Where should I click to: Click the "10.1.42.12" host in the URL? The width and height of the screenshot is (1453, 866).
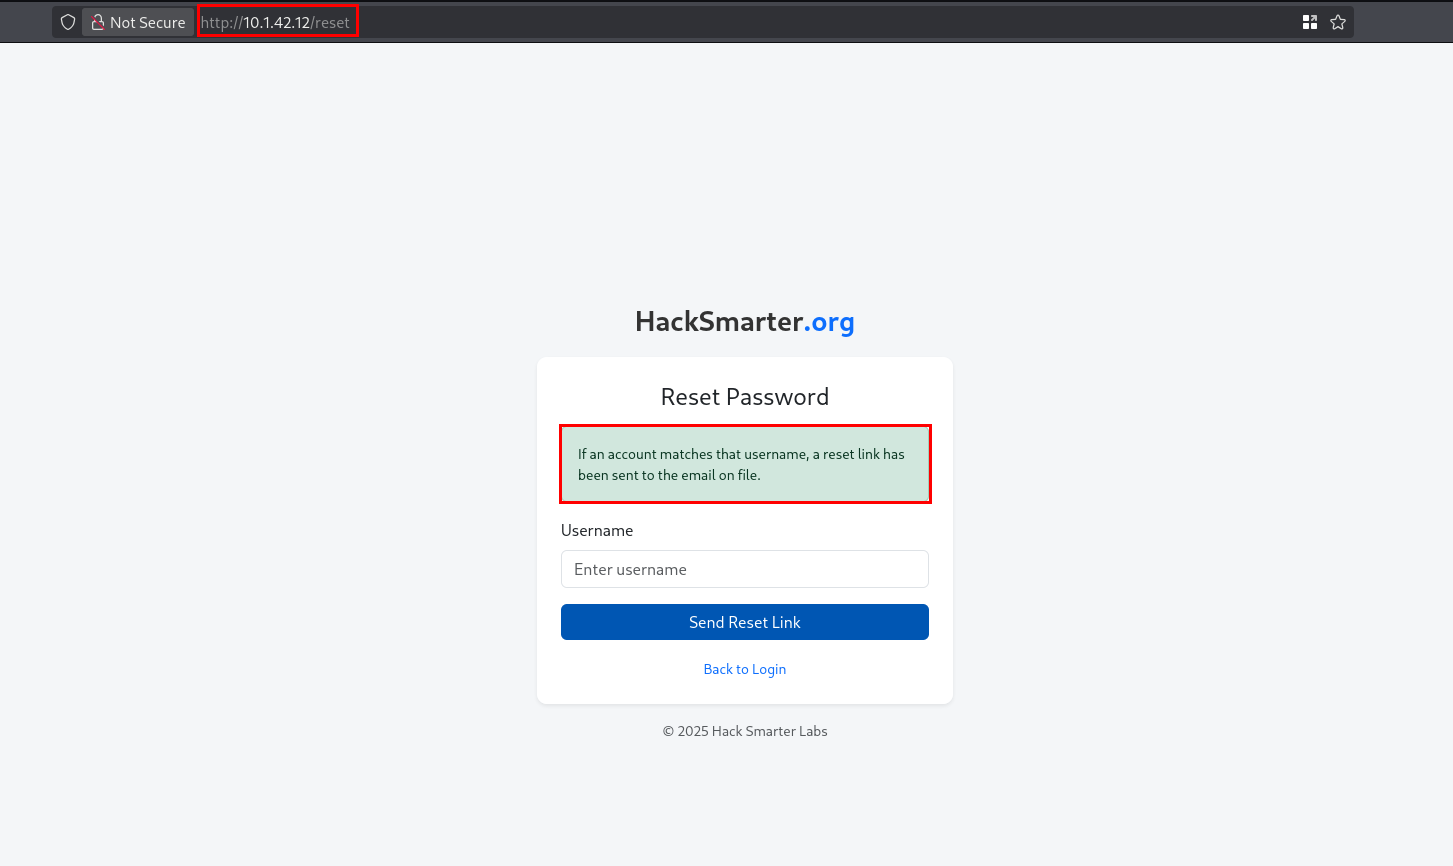(x=276, y=22)
